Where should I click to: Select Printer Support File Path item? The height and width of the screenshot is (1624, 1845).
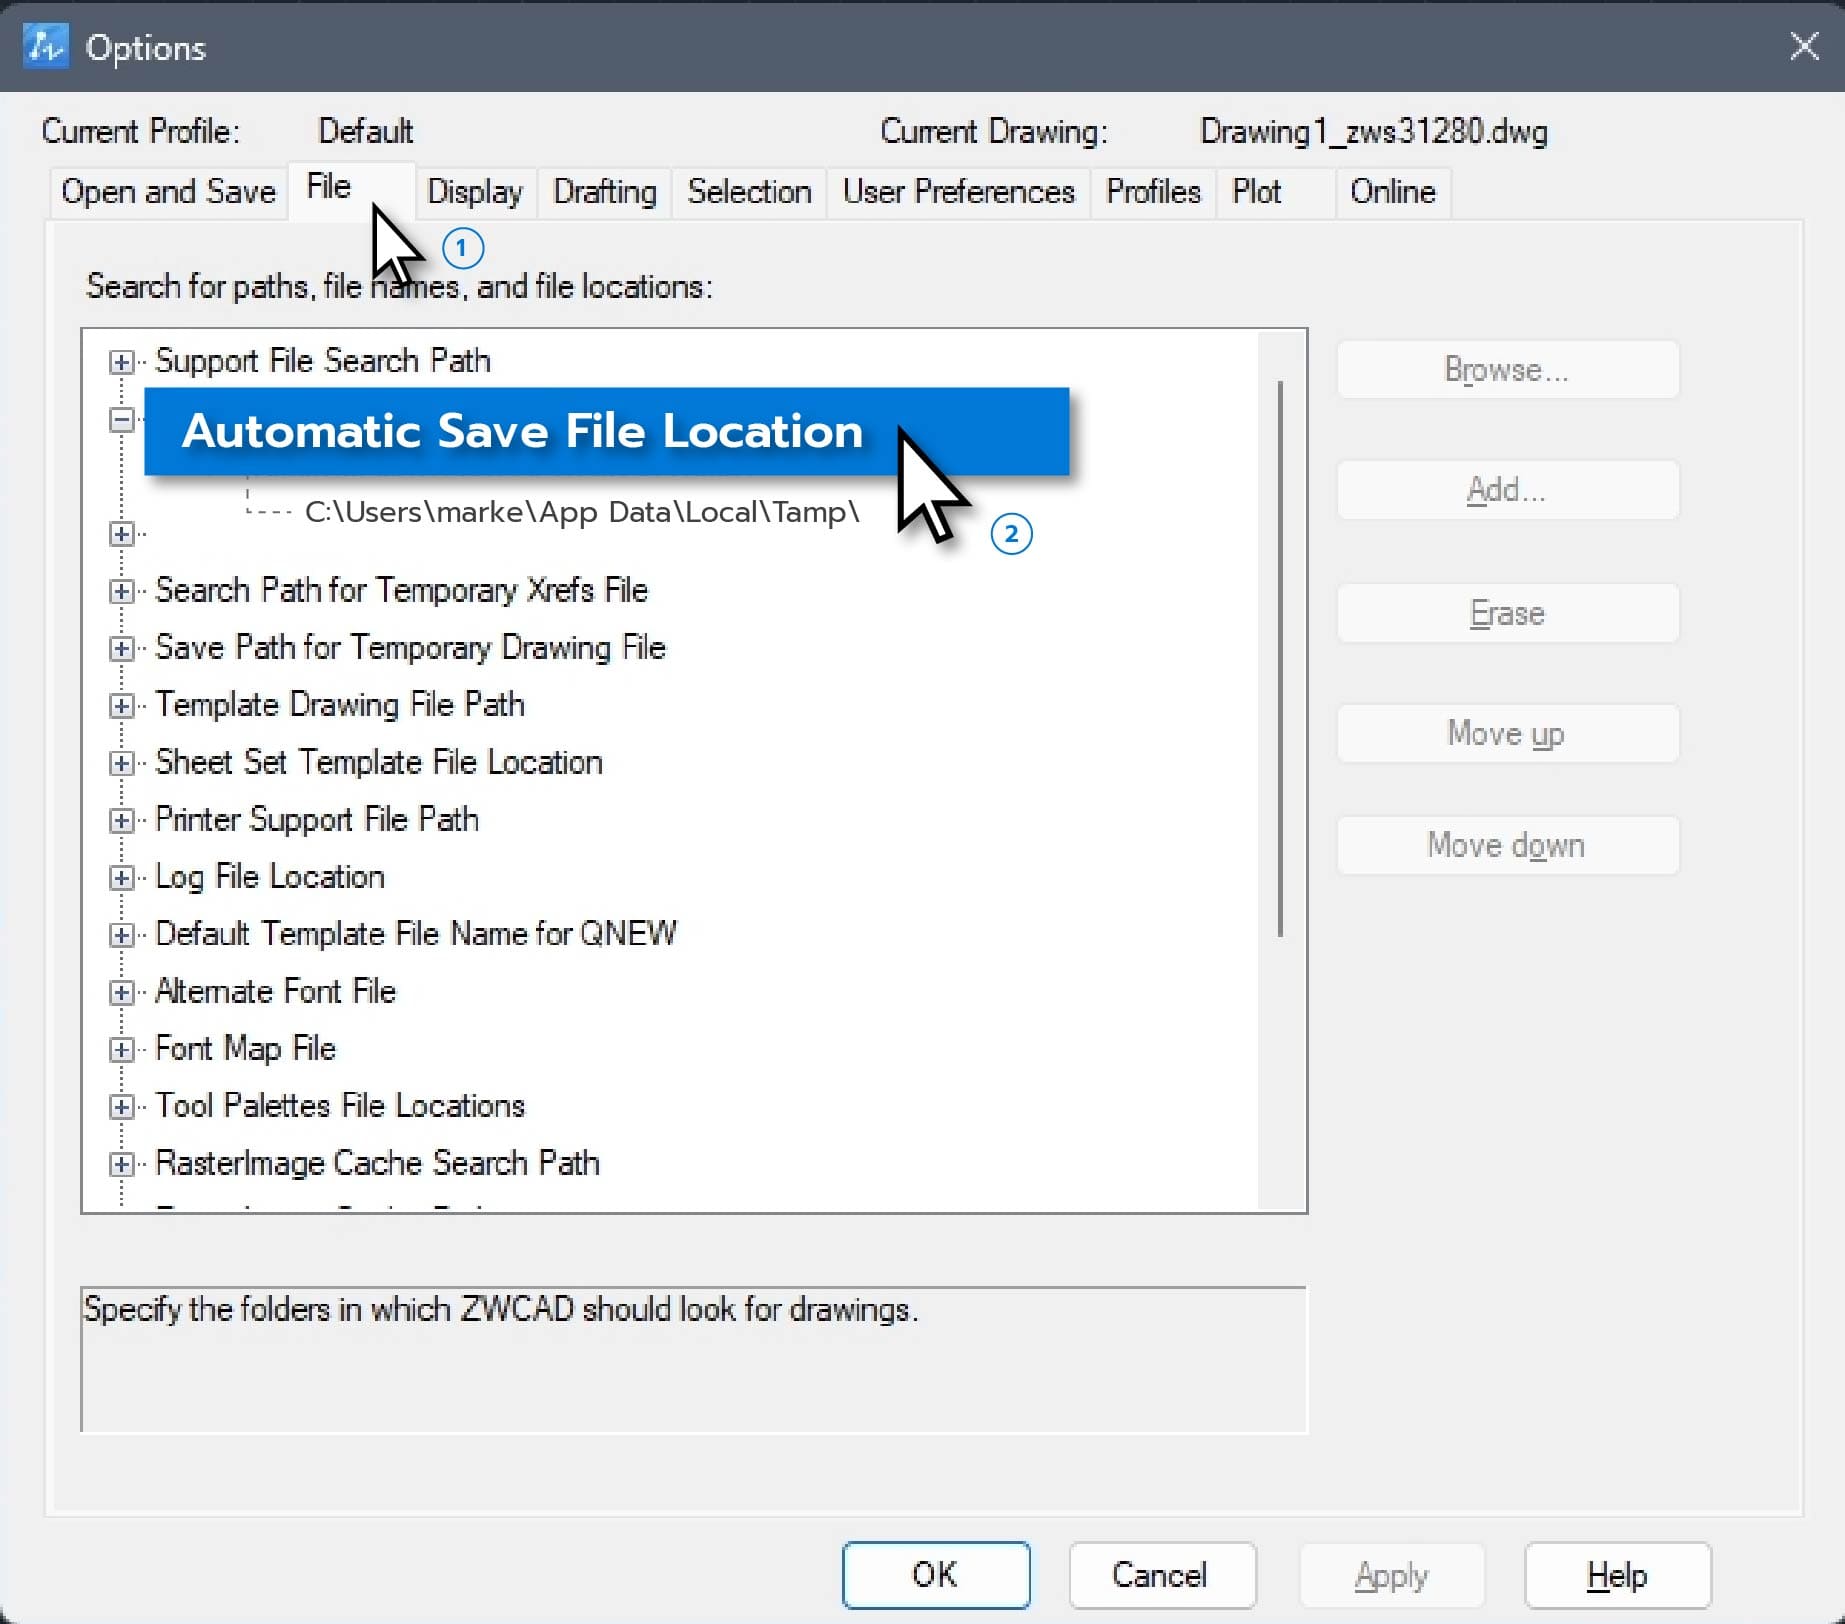[x=317, y=819]
